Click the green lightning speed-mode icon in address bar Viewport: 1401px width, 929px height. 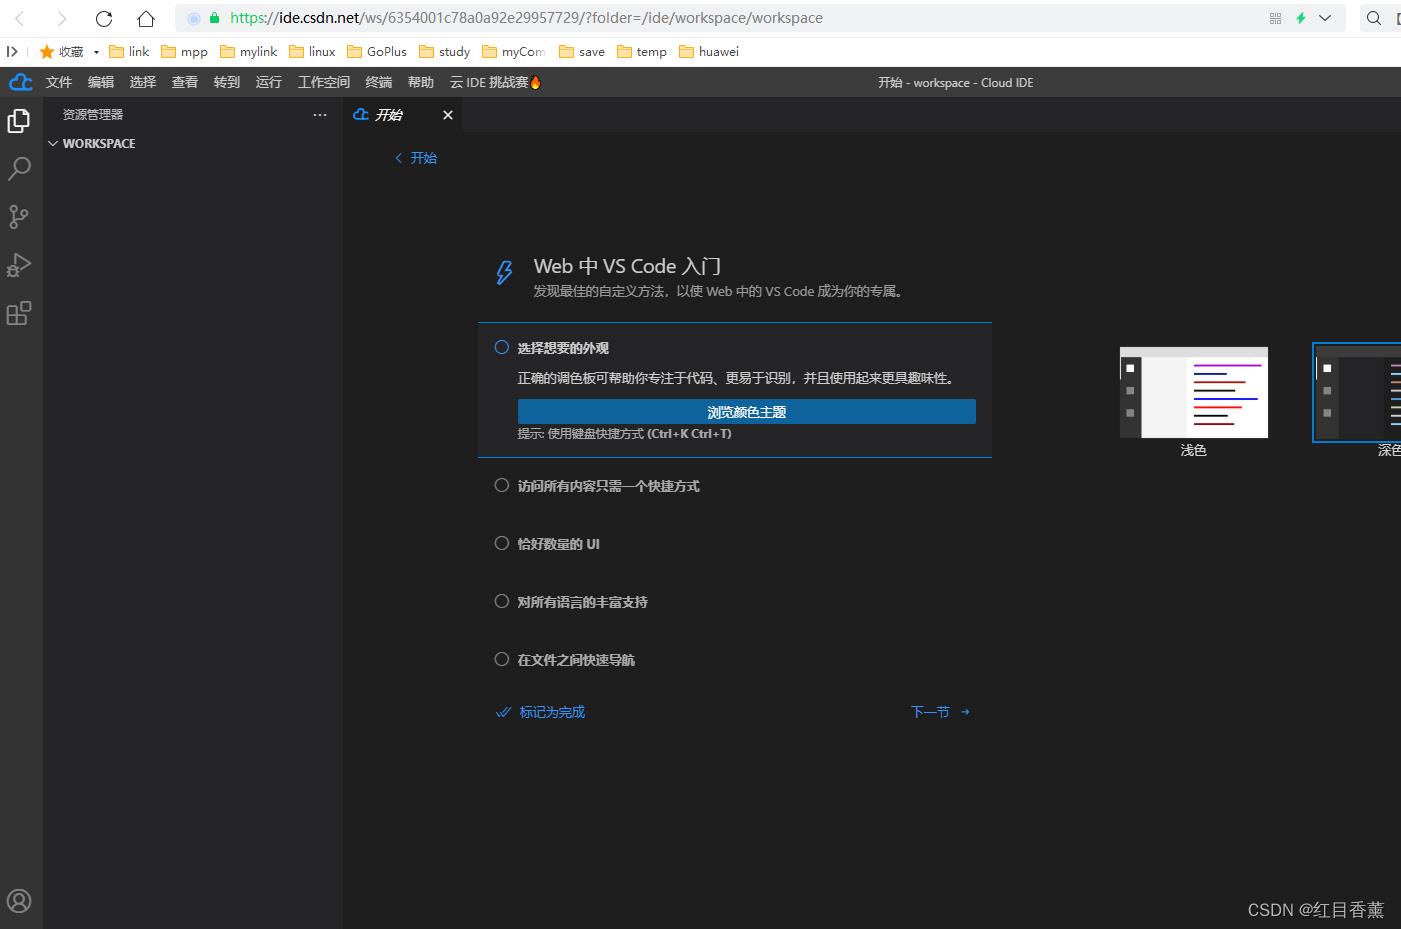(1301, 18)
